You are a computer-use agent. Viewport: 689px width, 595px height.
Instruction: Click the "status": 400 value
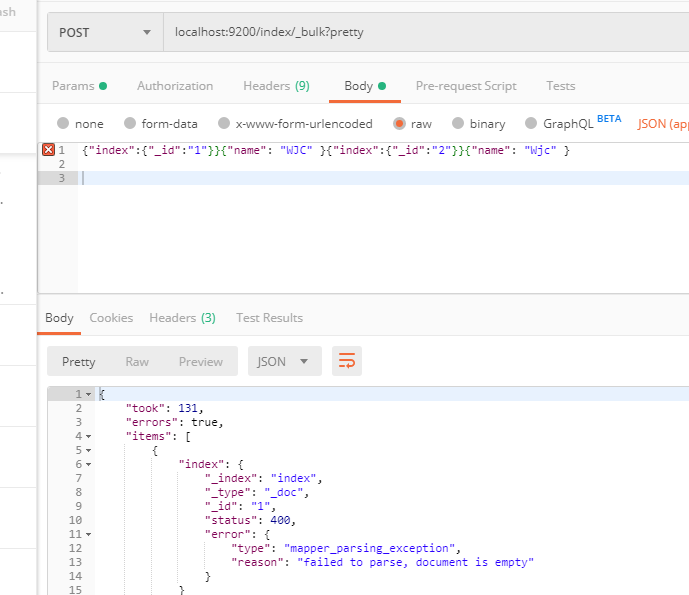point(280,520)
